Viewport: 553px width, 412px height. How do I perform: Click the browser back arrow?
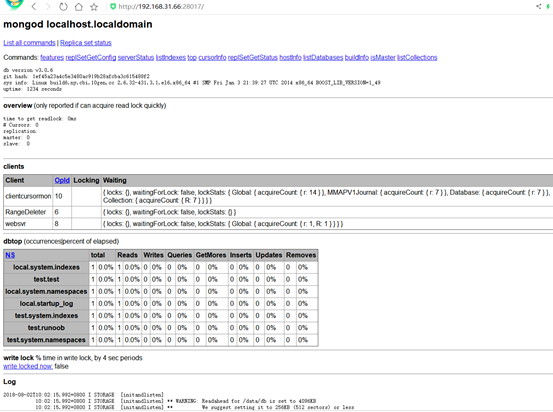(x=34, y=6)
